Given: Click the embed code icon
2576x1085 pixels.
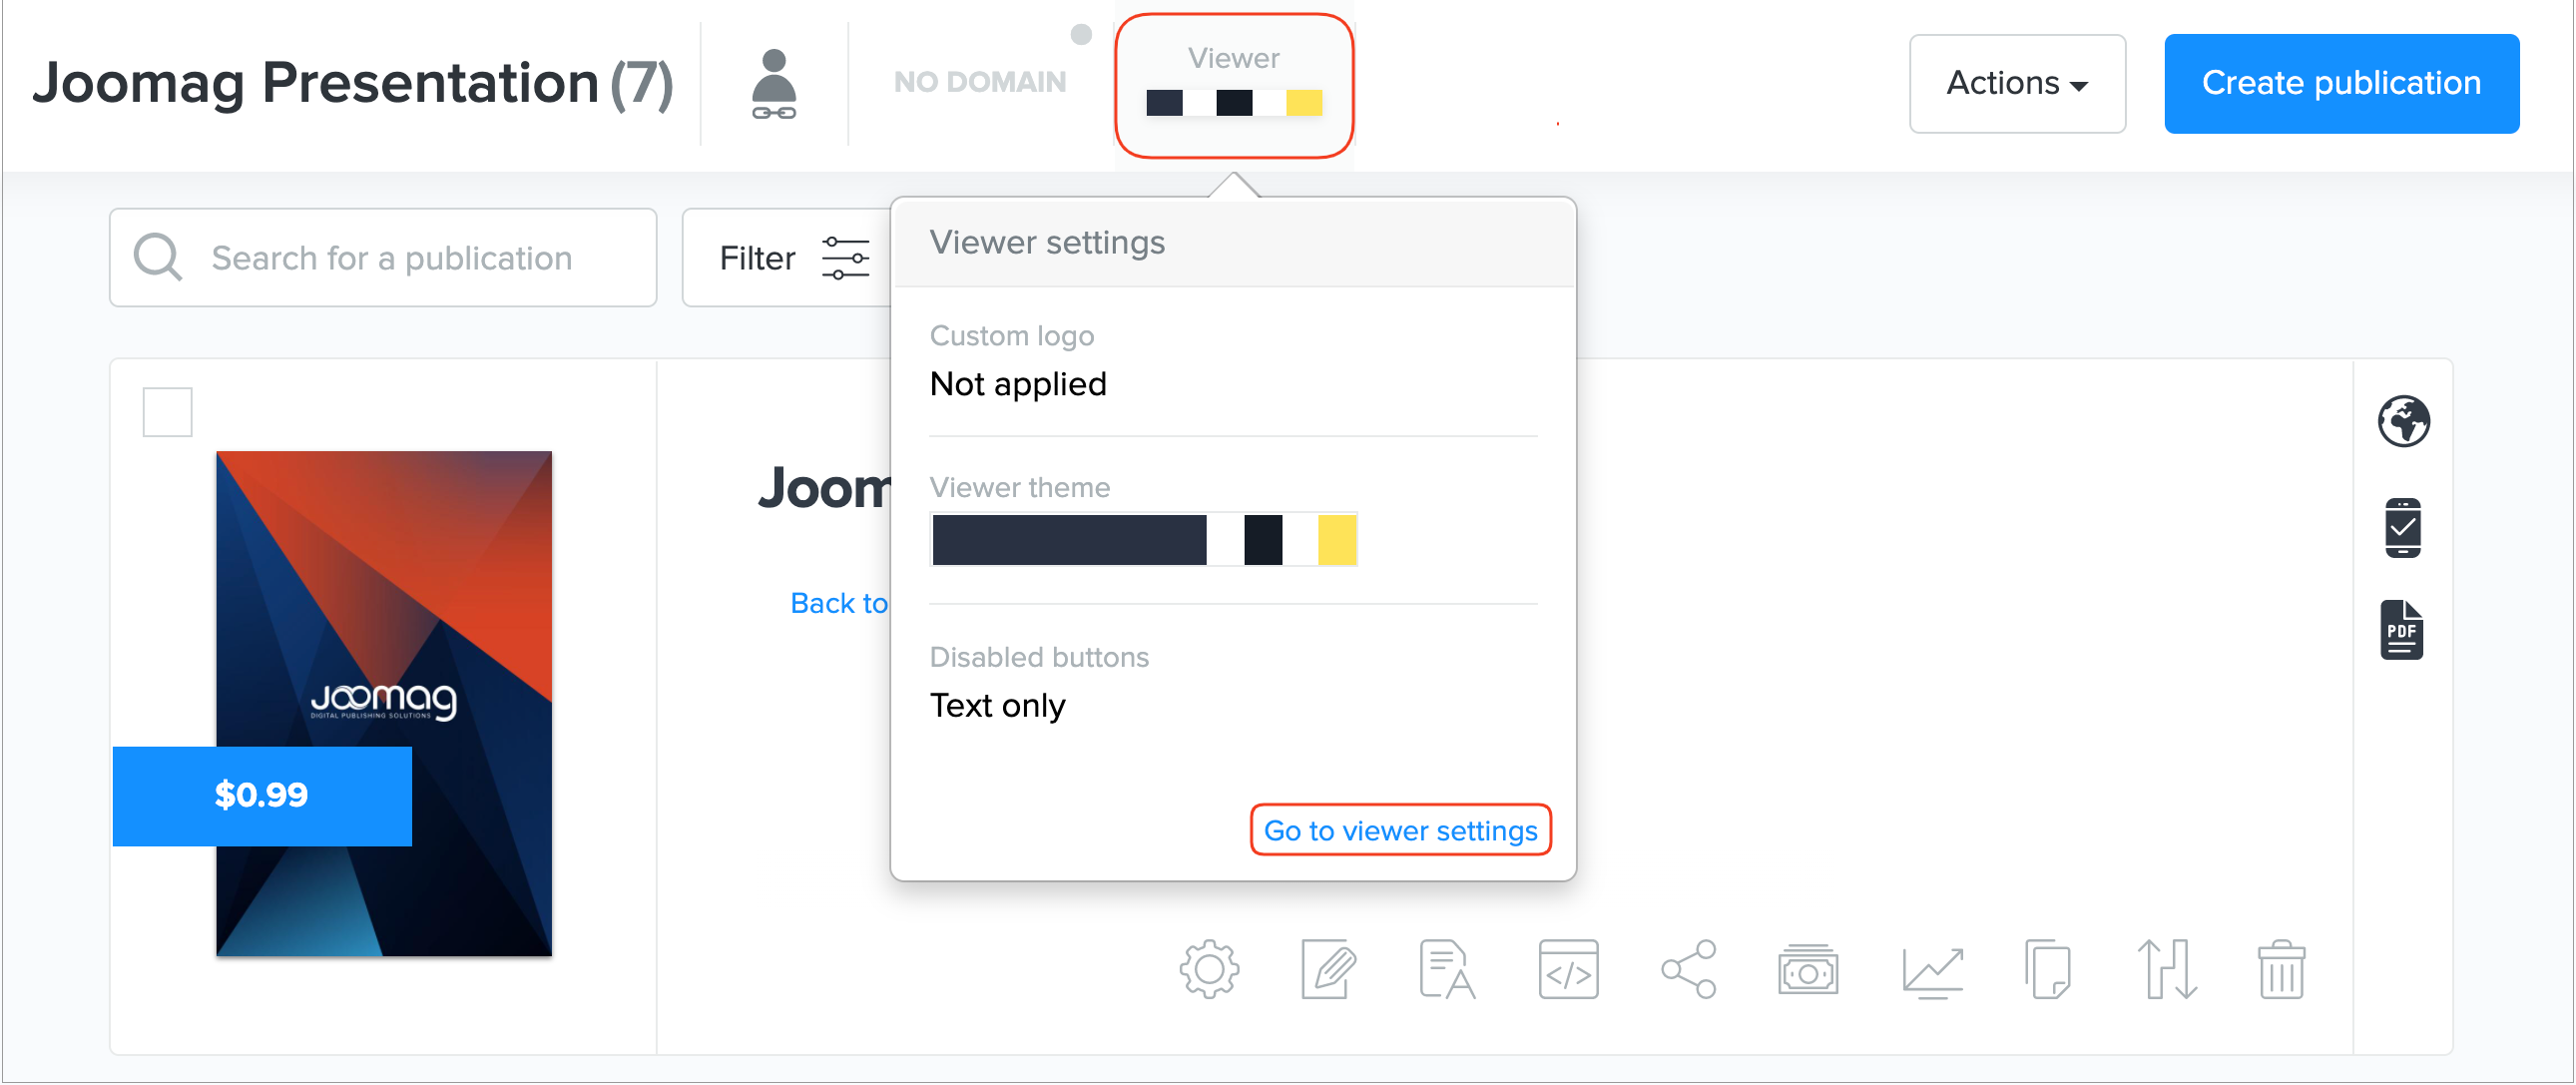Looking at the screenshot, I should (x=1568, y=968).
